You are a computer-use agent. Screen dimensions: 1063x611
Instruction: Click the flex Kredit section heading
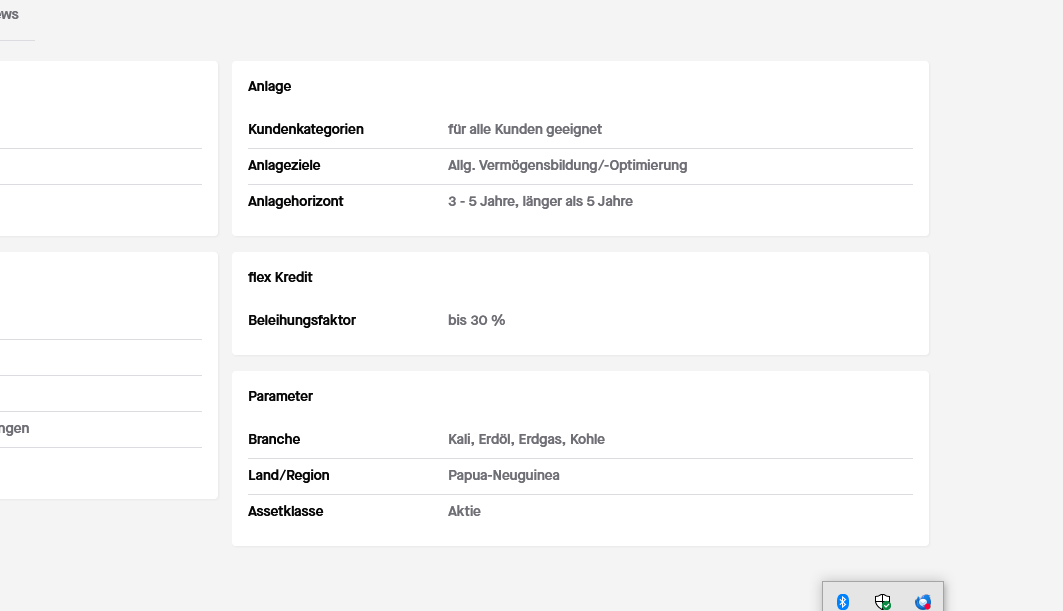pyautogui.click(x=280, y=277)
